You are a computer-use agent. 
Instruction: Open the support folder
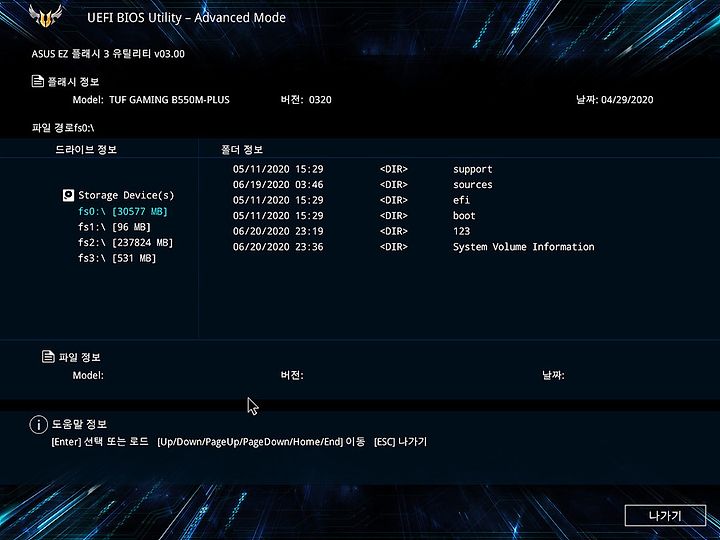click(472, 169)
